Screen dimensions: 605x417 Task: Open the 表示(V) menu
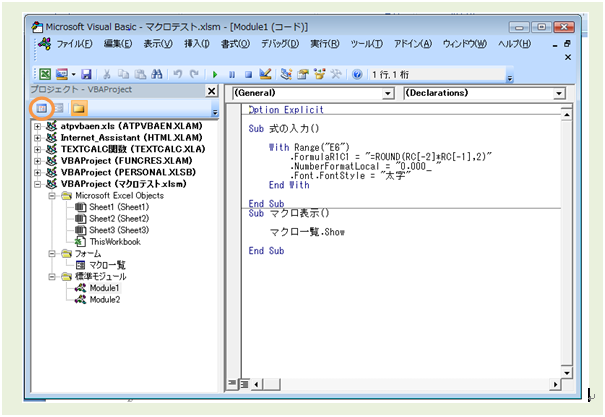[x=158, y=44]
